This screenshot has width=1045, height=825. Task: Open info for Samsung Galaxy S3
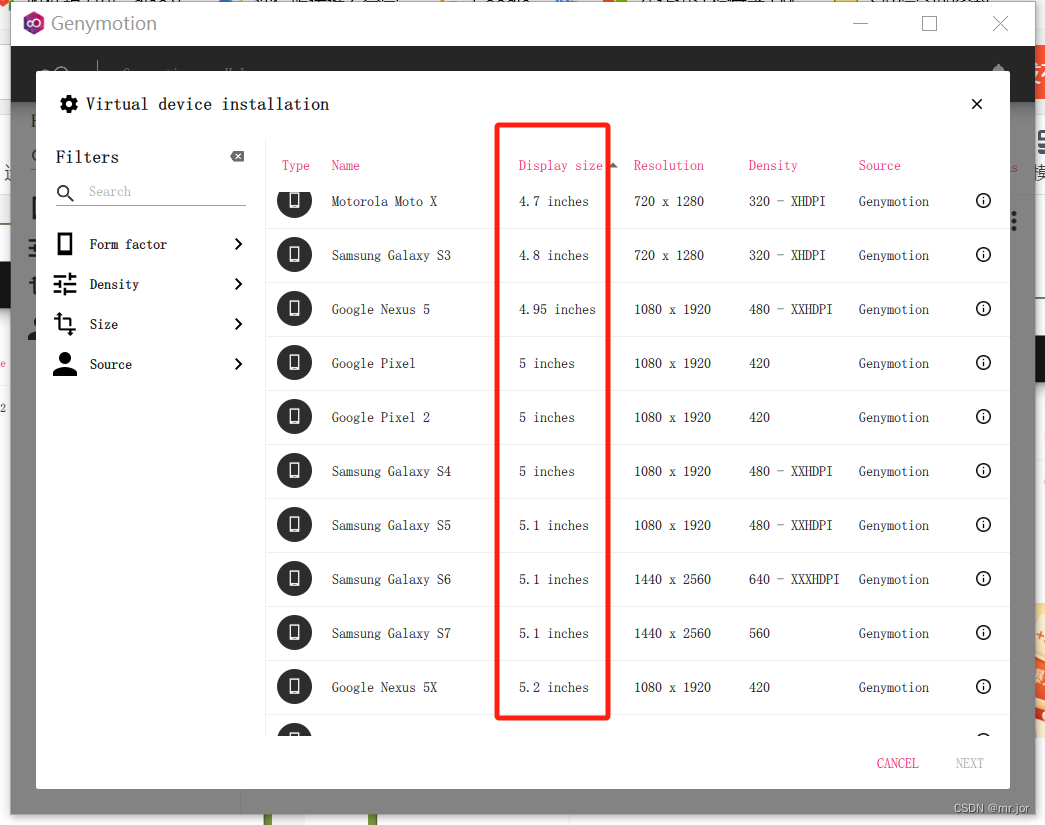983,255
